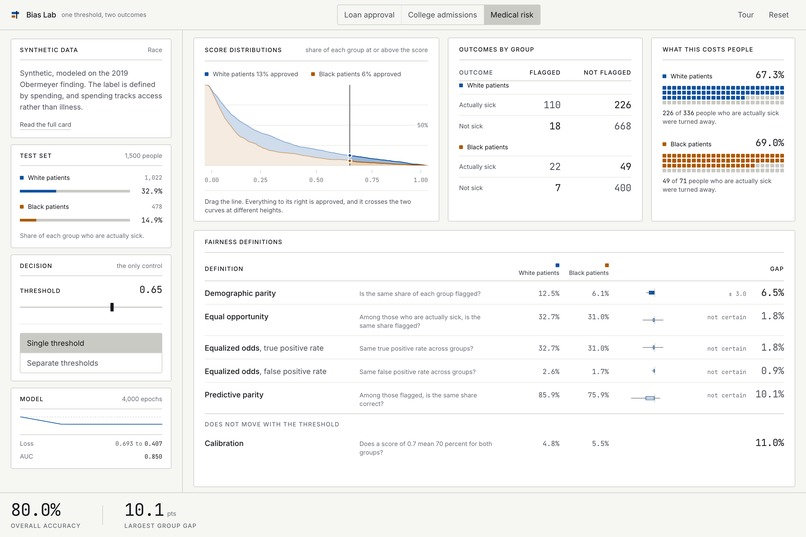
Task: Click the 10.1 pts largest group gap figure
Action: click(x=150, y=510)
